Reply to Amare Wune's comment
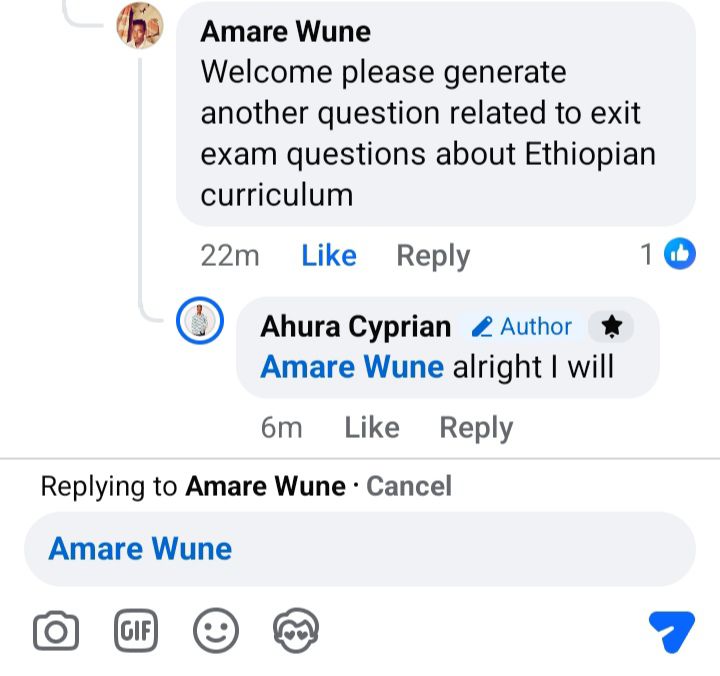The image size is (720, 676). pyautogui.click(x=433, y=256)
